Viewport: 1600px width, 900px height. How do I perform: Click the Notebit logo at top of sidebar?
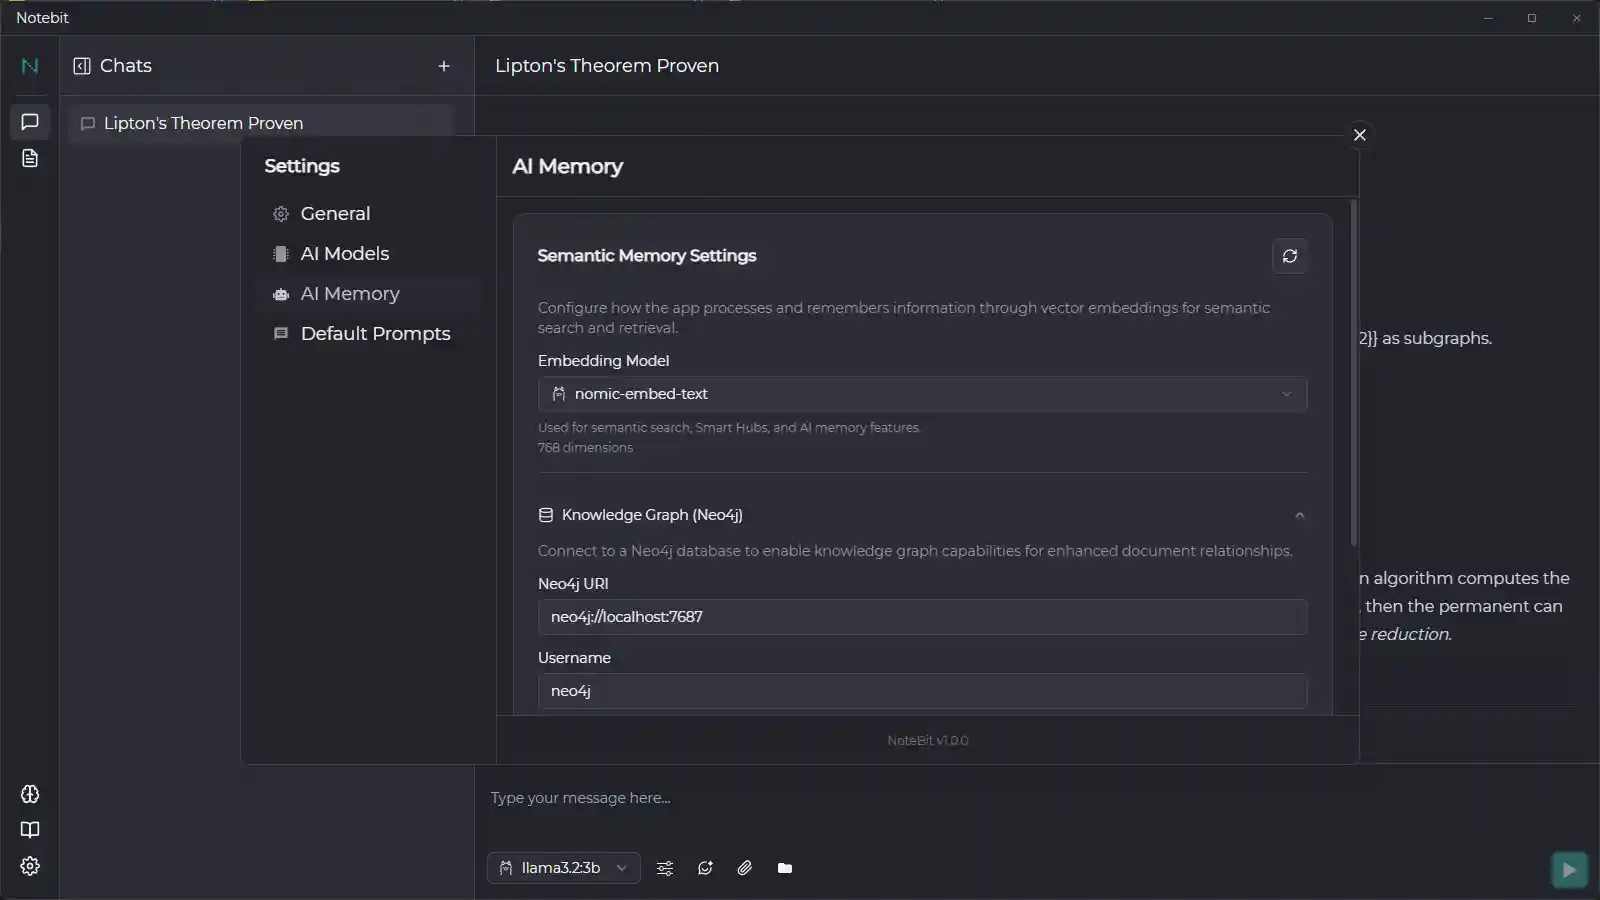click(x=29, y=65)
